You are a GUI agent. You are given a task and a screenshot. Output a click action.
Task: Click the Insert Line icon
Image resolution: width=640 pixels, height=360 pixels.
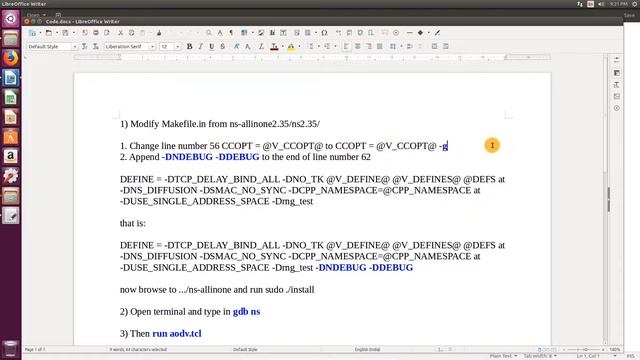(409, 33)
